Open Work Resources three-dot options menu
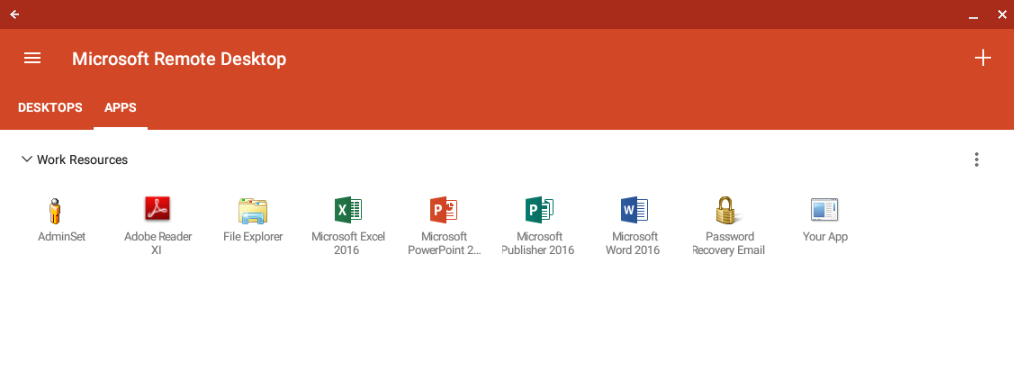The height and width of the screenshot is (389, 1014). (x=976, y=160)
